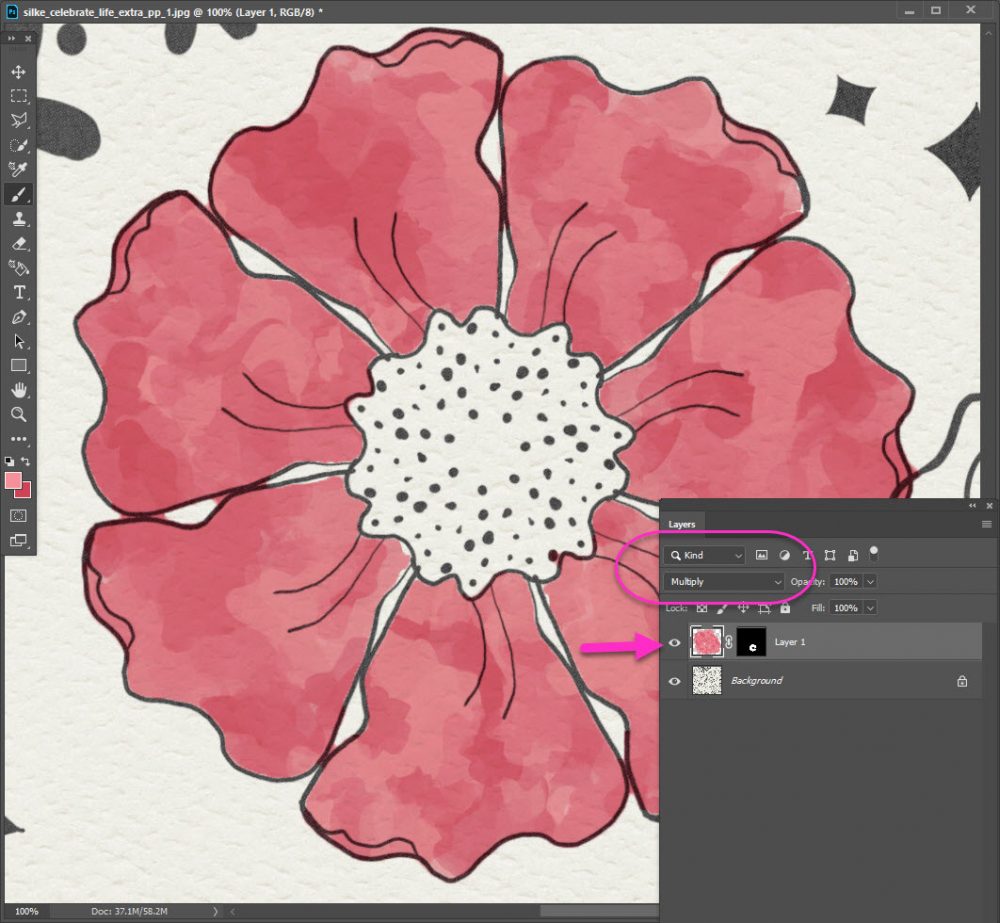Select the Zoom tool in toolbar
This screenshot has width=1000, height=923.
(19, 414)
